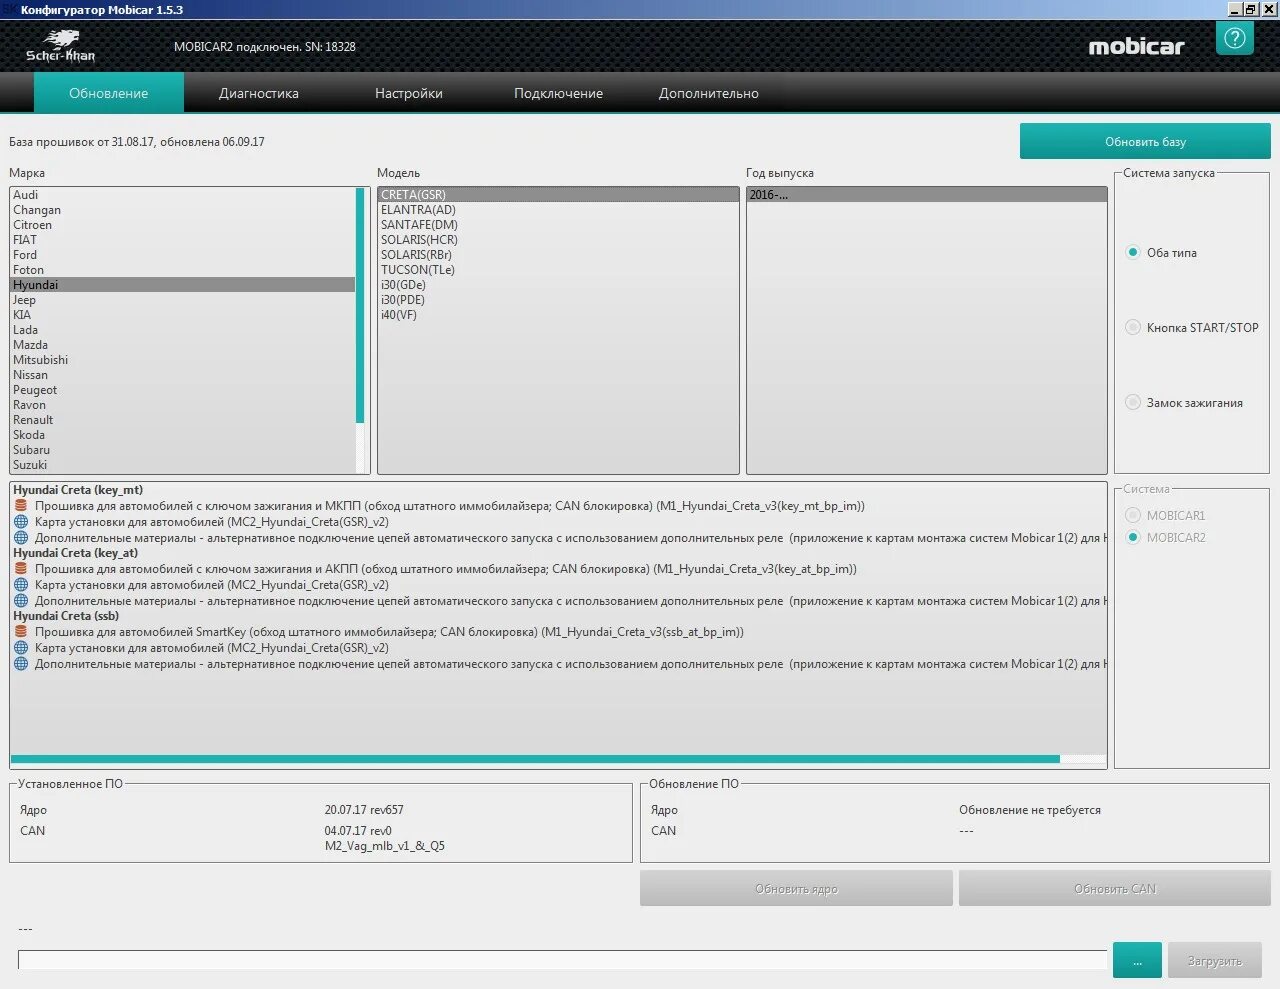The height and width of the screenshot is (989, 1280).
Task: Select ELANTRA(AD) in the model list
Action: tap(558, 210)
